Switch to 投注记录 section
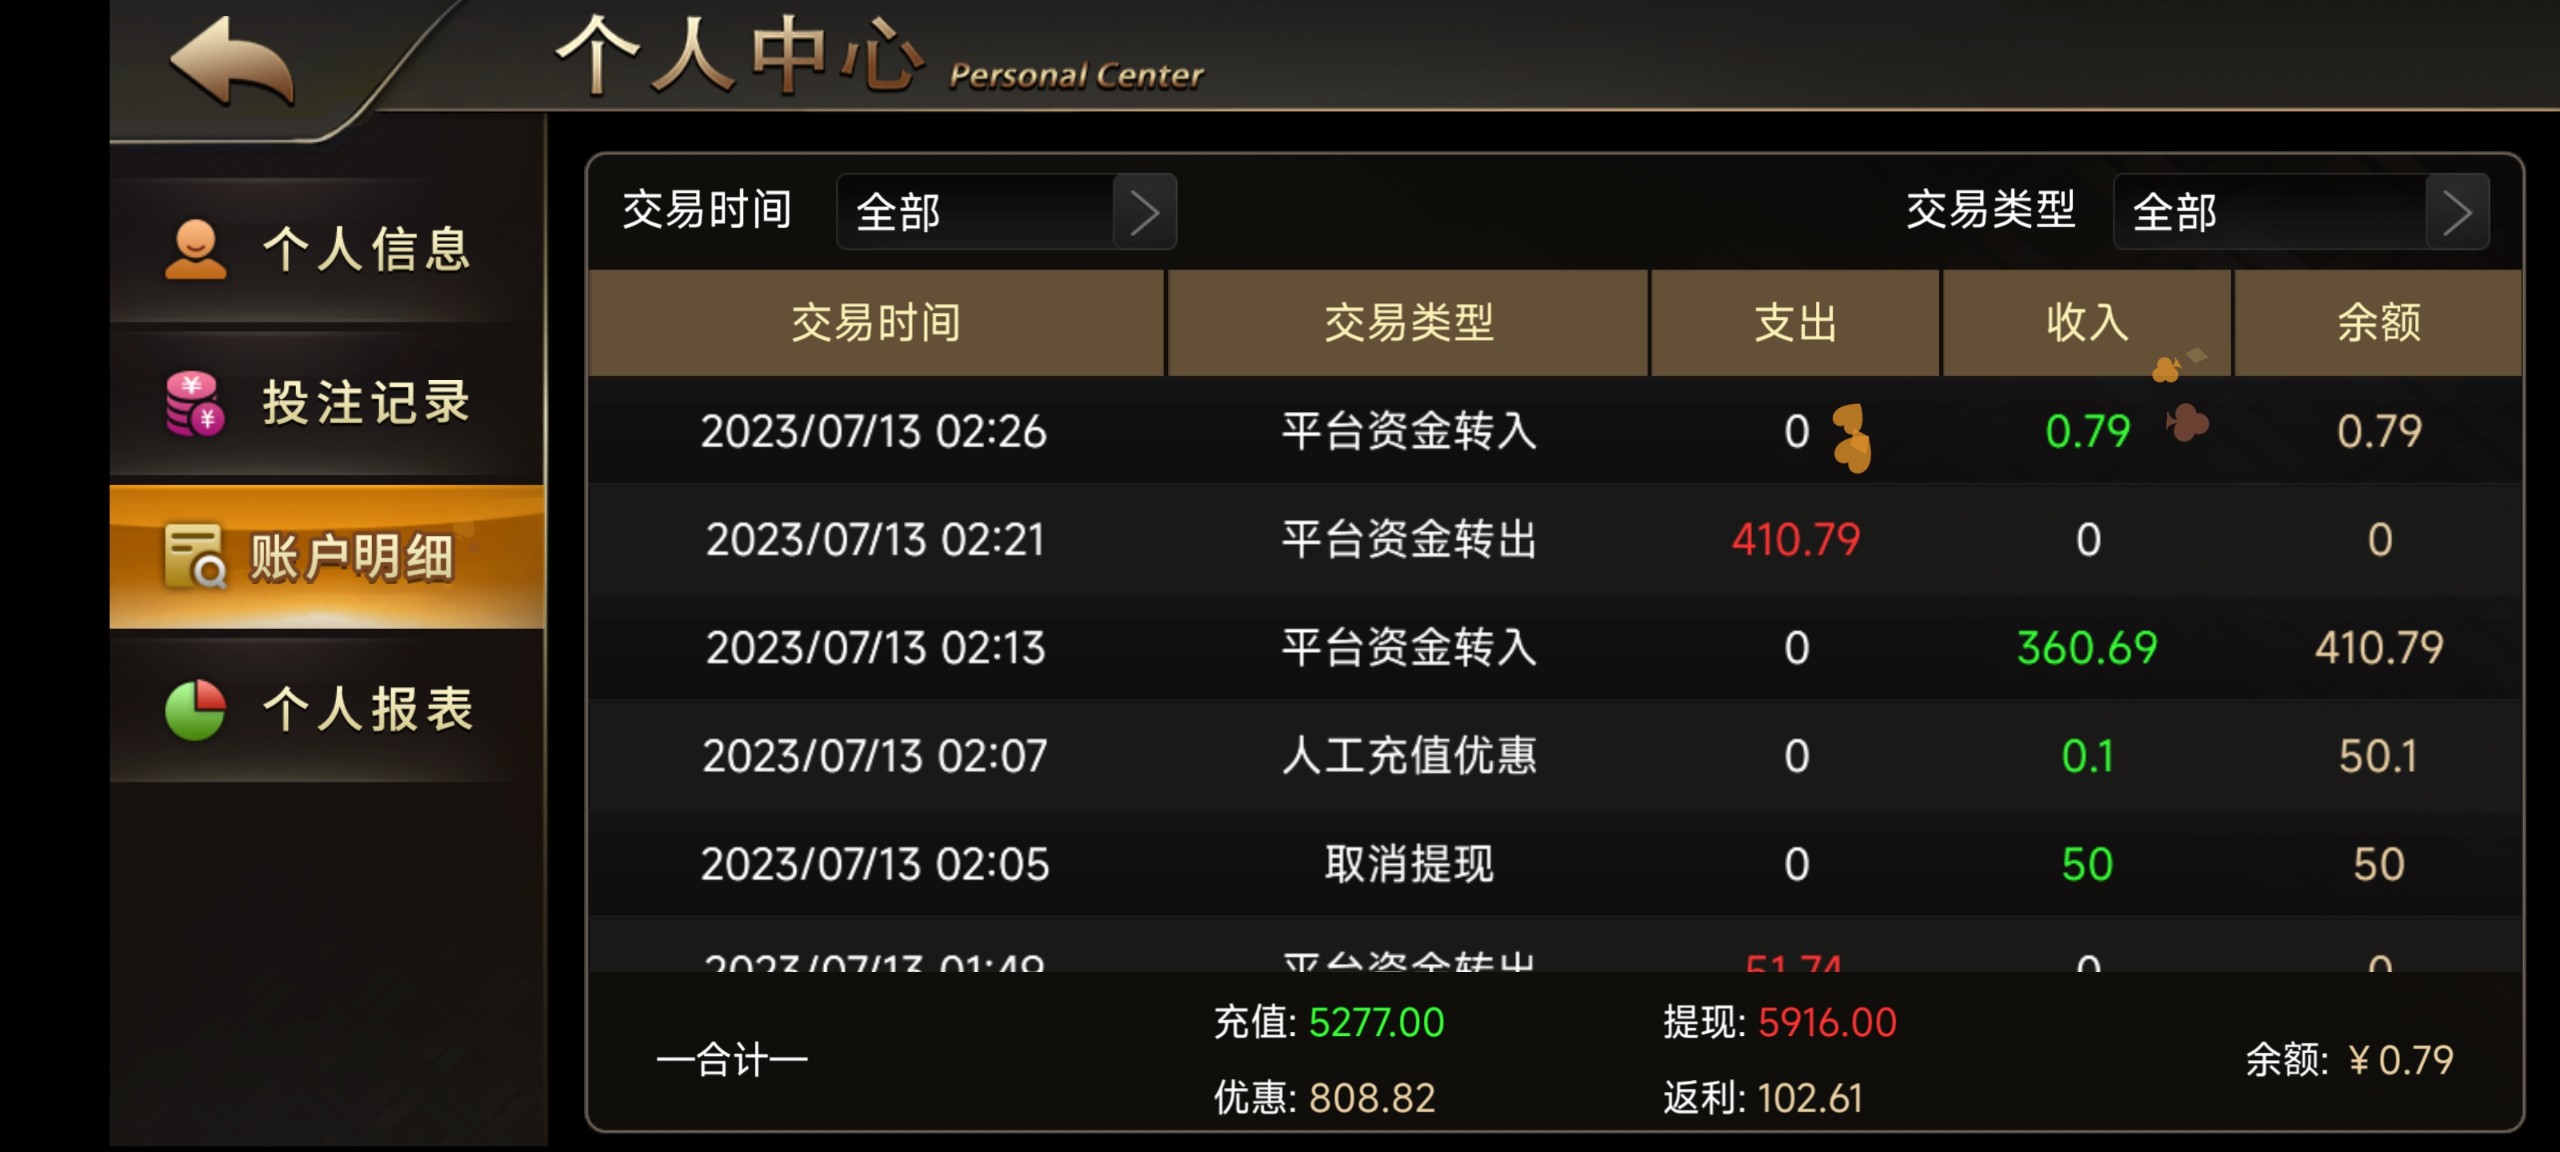Image resolution: width=2560 pixels, height=1152 pixels. coord(327,403)
